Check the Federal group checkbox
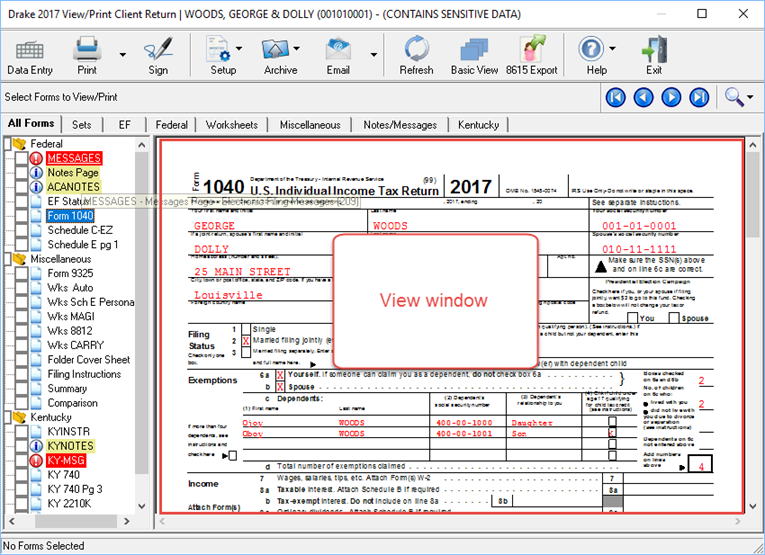 click(7, 144)
